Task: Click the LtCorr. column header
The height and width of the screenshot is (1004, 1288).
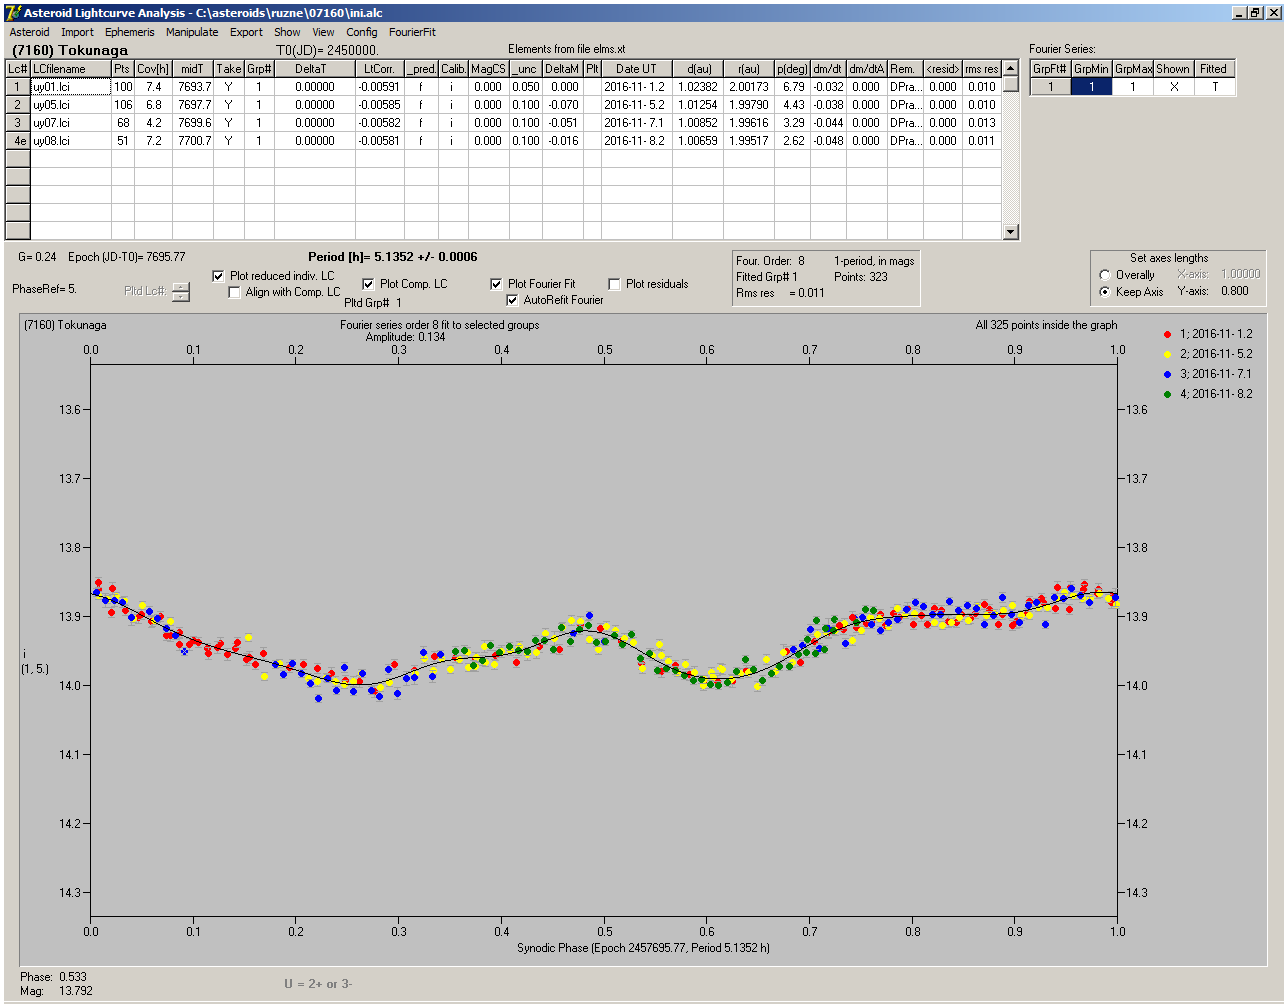Action: [x=380, y=69]
